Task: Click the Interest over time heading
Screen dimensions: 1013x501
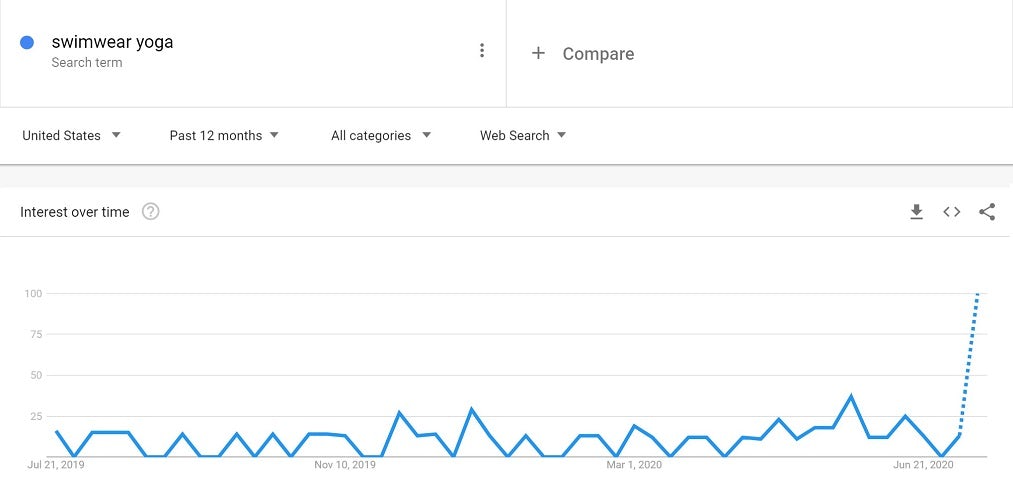Action: coord(75,212)
